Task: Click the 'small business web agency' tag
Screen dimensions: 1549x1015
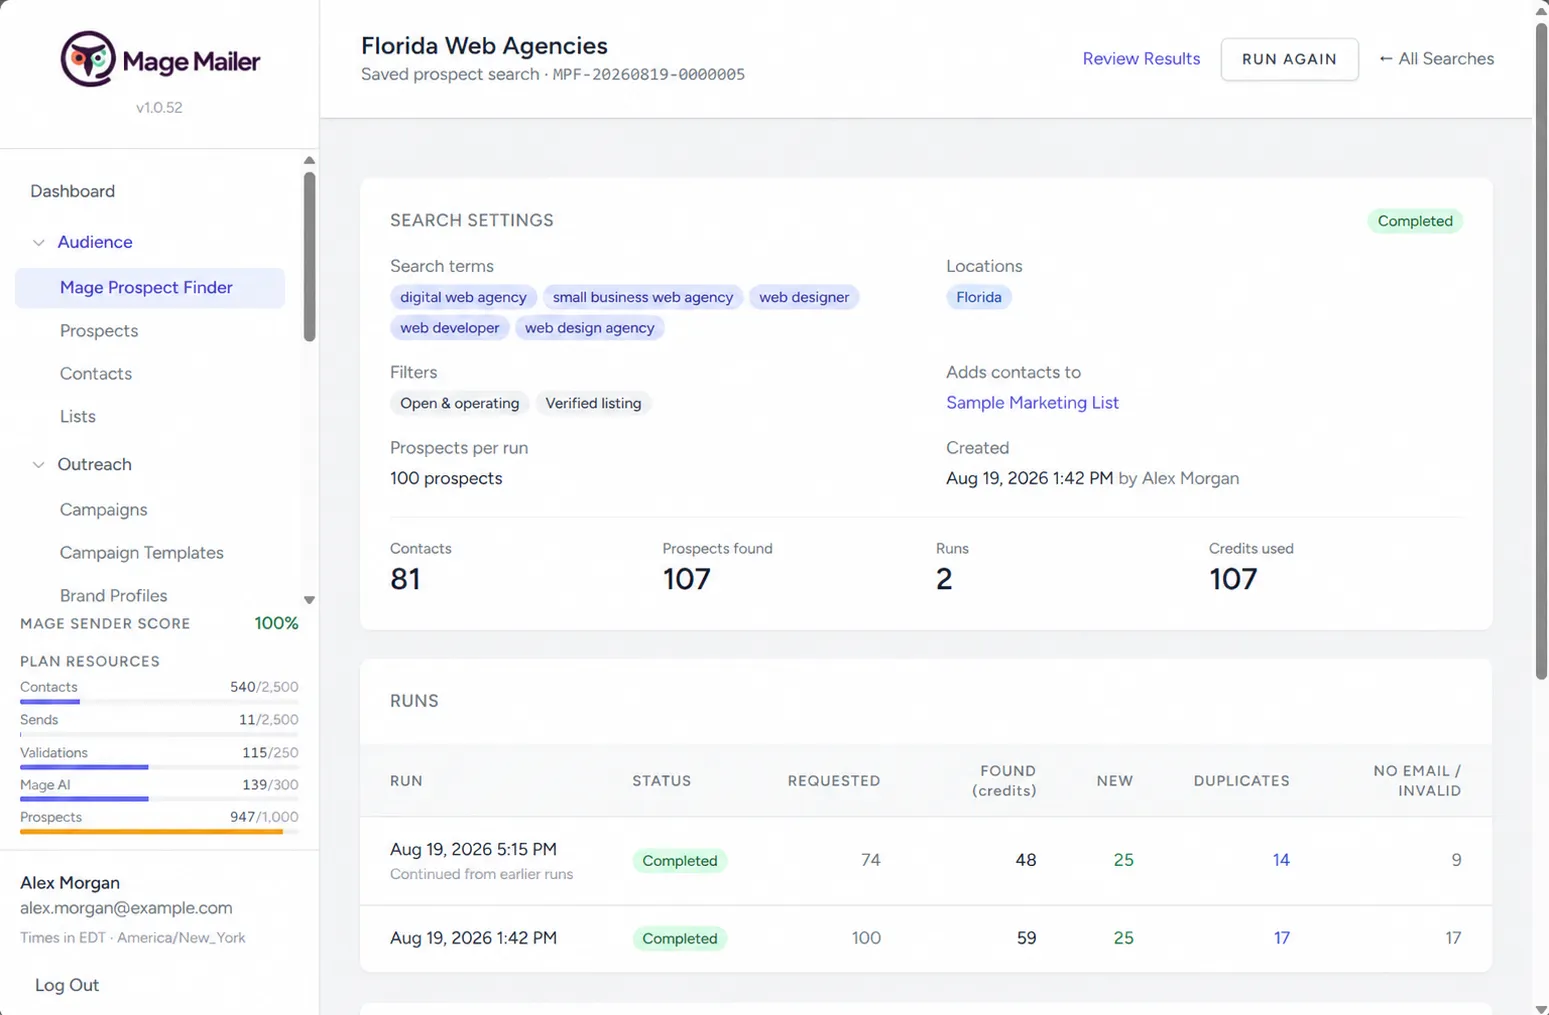Action: 643,297
